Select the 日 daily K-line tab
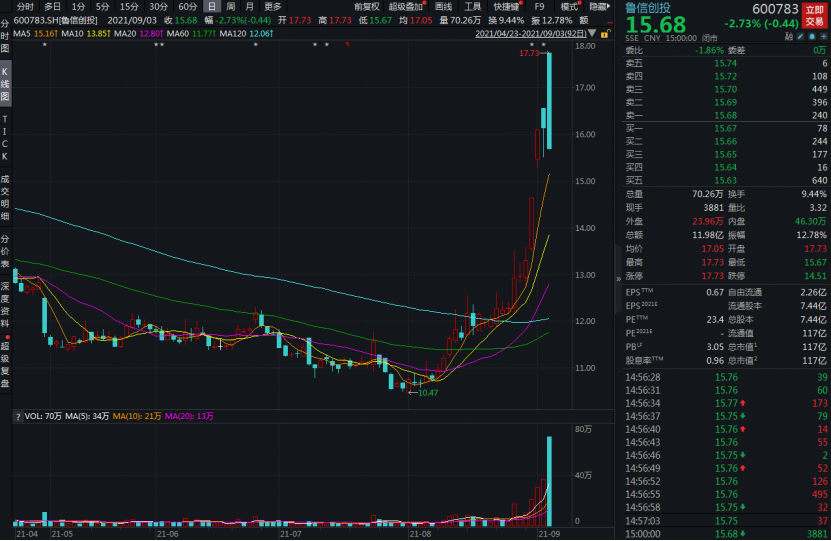The width and height of the screenshot is (831, 541). pos(211,6)
